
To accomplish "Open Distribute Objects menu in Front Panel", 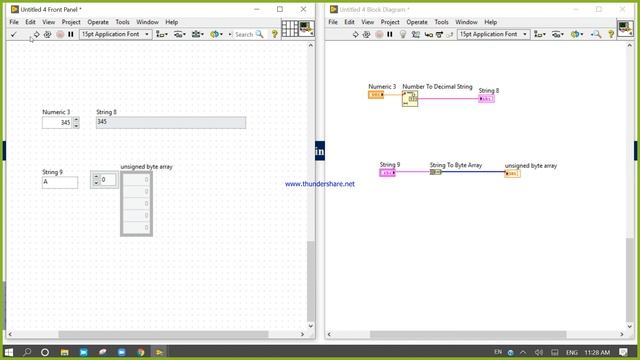I will [x=179, y=35].
